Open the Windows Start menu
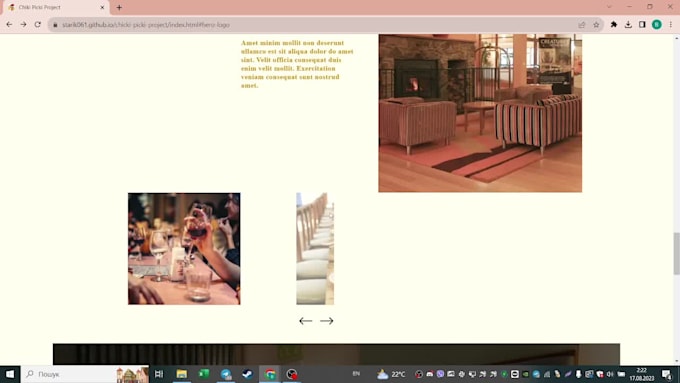Image resolution: width=680 pixels, height=383 pixels. point(10,374)
